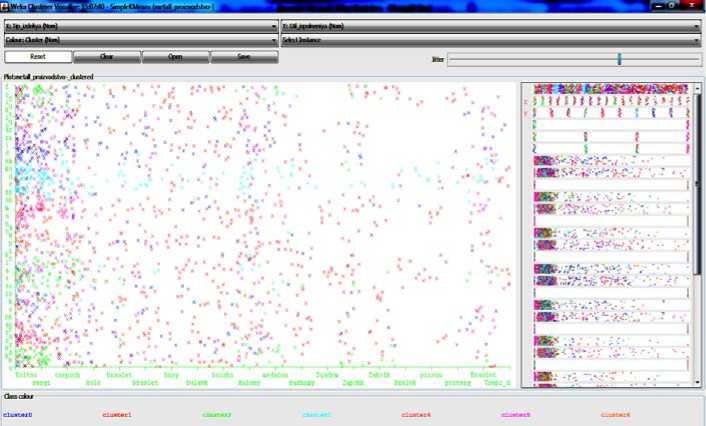Adjust the Jitter slider handle
Image resolution: width=706 pixels, height=426 pixels.
point(619,59)
